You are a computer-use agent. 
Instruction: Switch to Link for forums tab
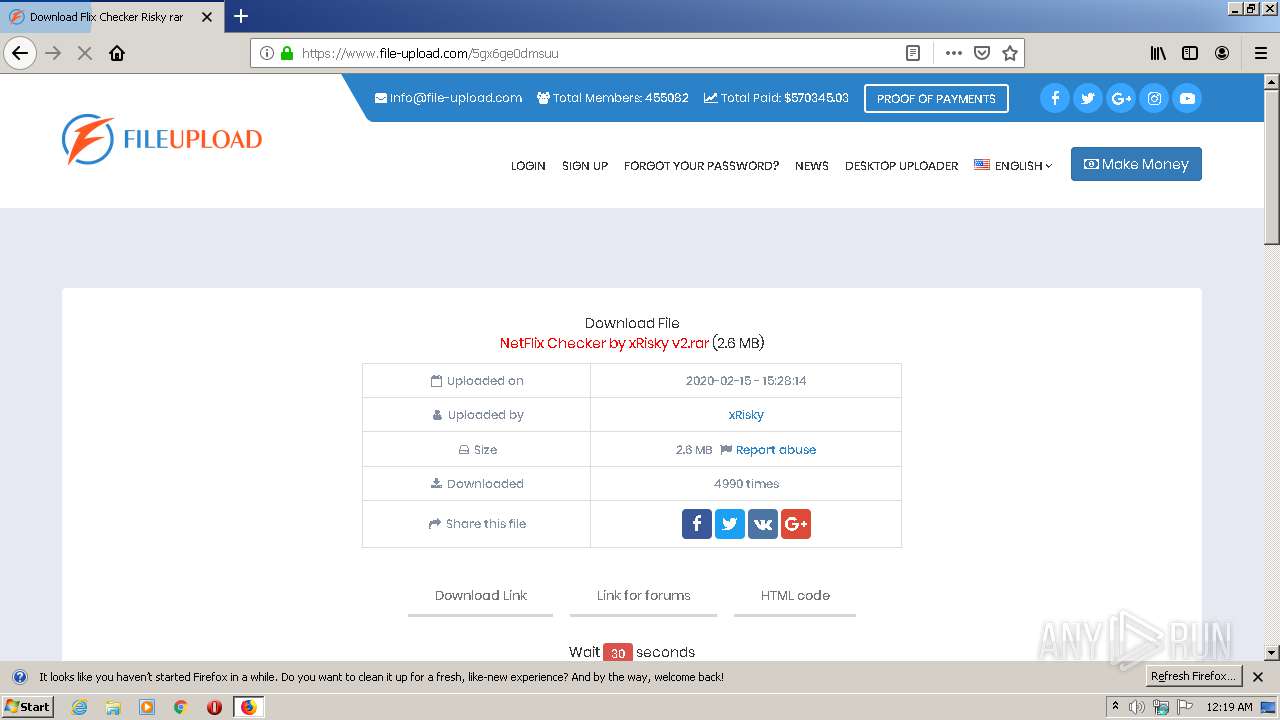point(644,596)
